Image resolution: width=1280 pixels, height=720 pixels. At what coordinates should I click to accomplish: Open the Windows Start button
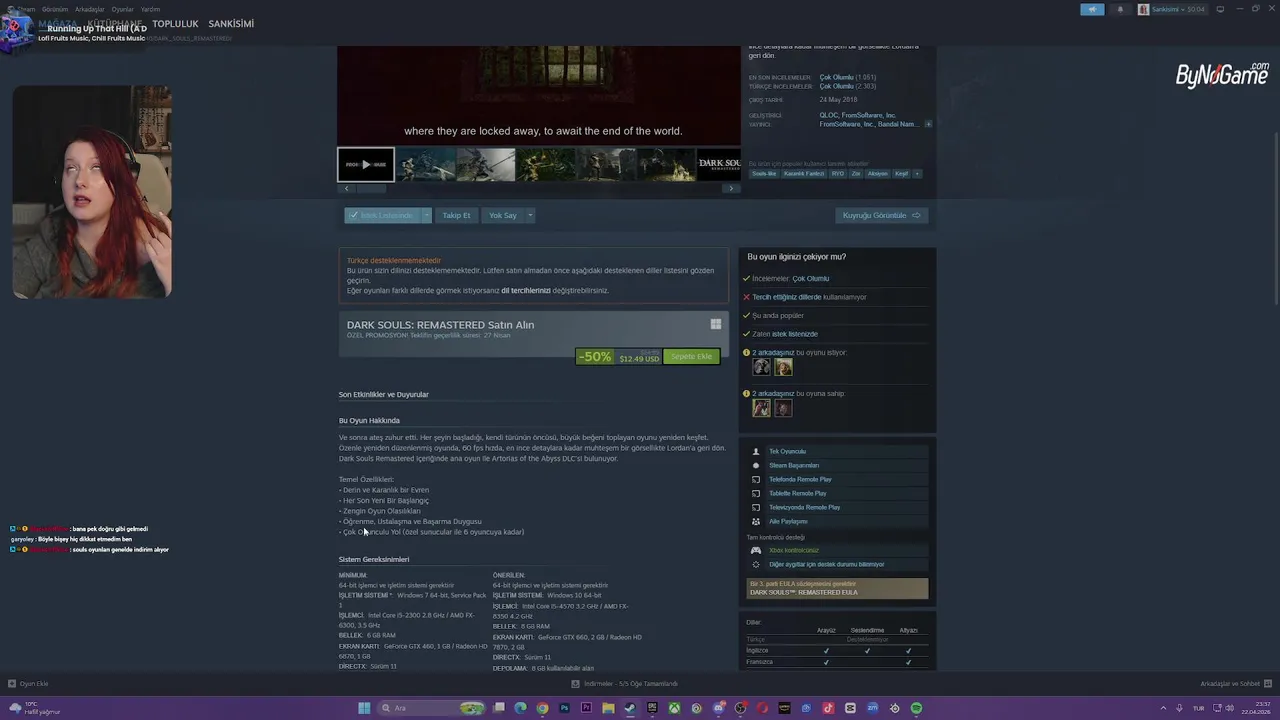pos(364,708)
